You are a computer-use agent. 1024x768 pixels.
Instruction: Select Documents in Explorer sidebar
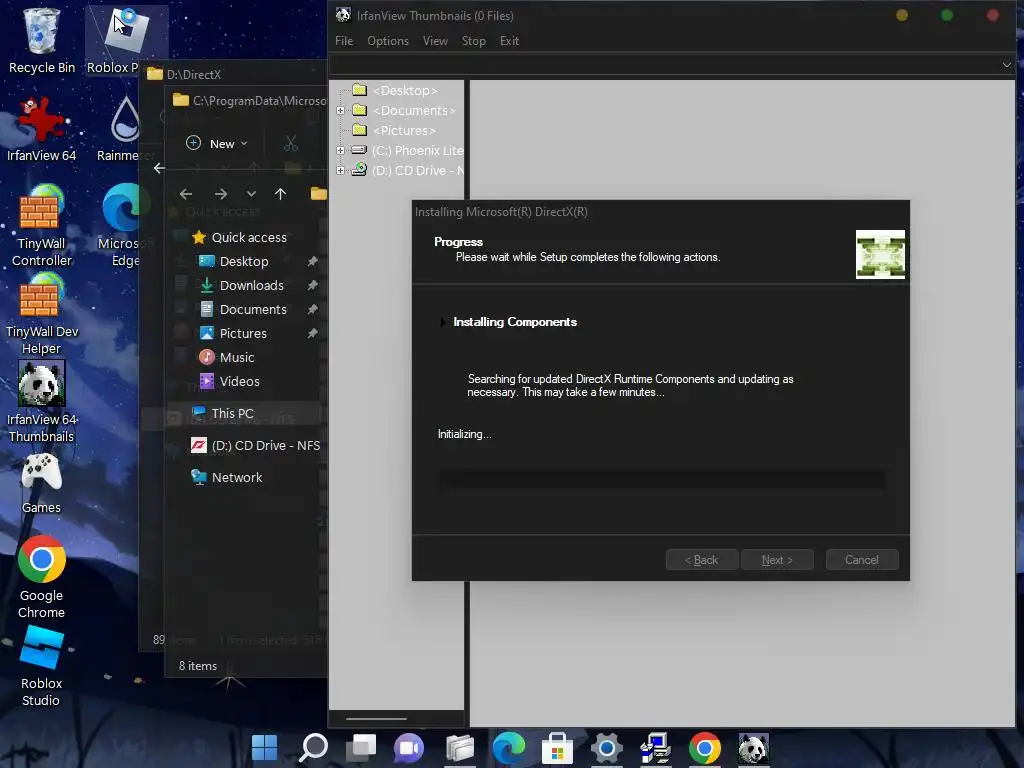(243, 310)
